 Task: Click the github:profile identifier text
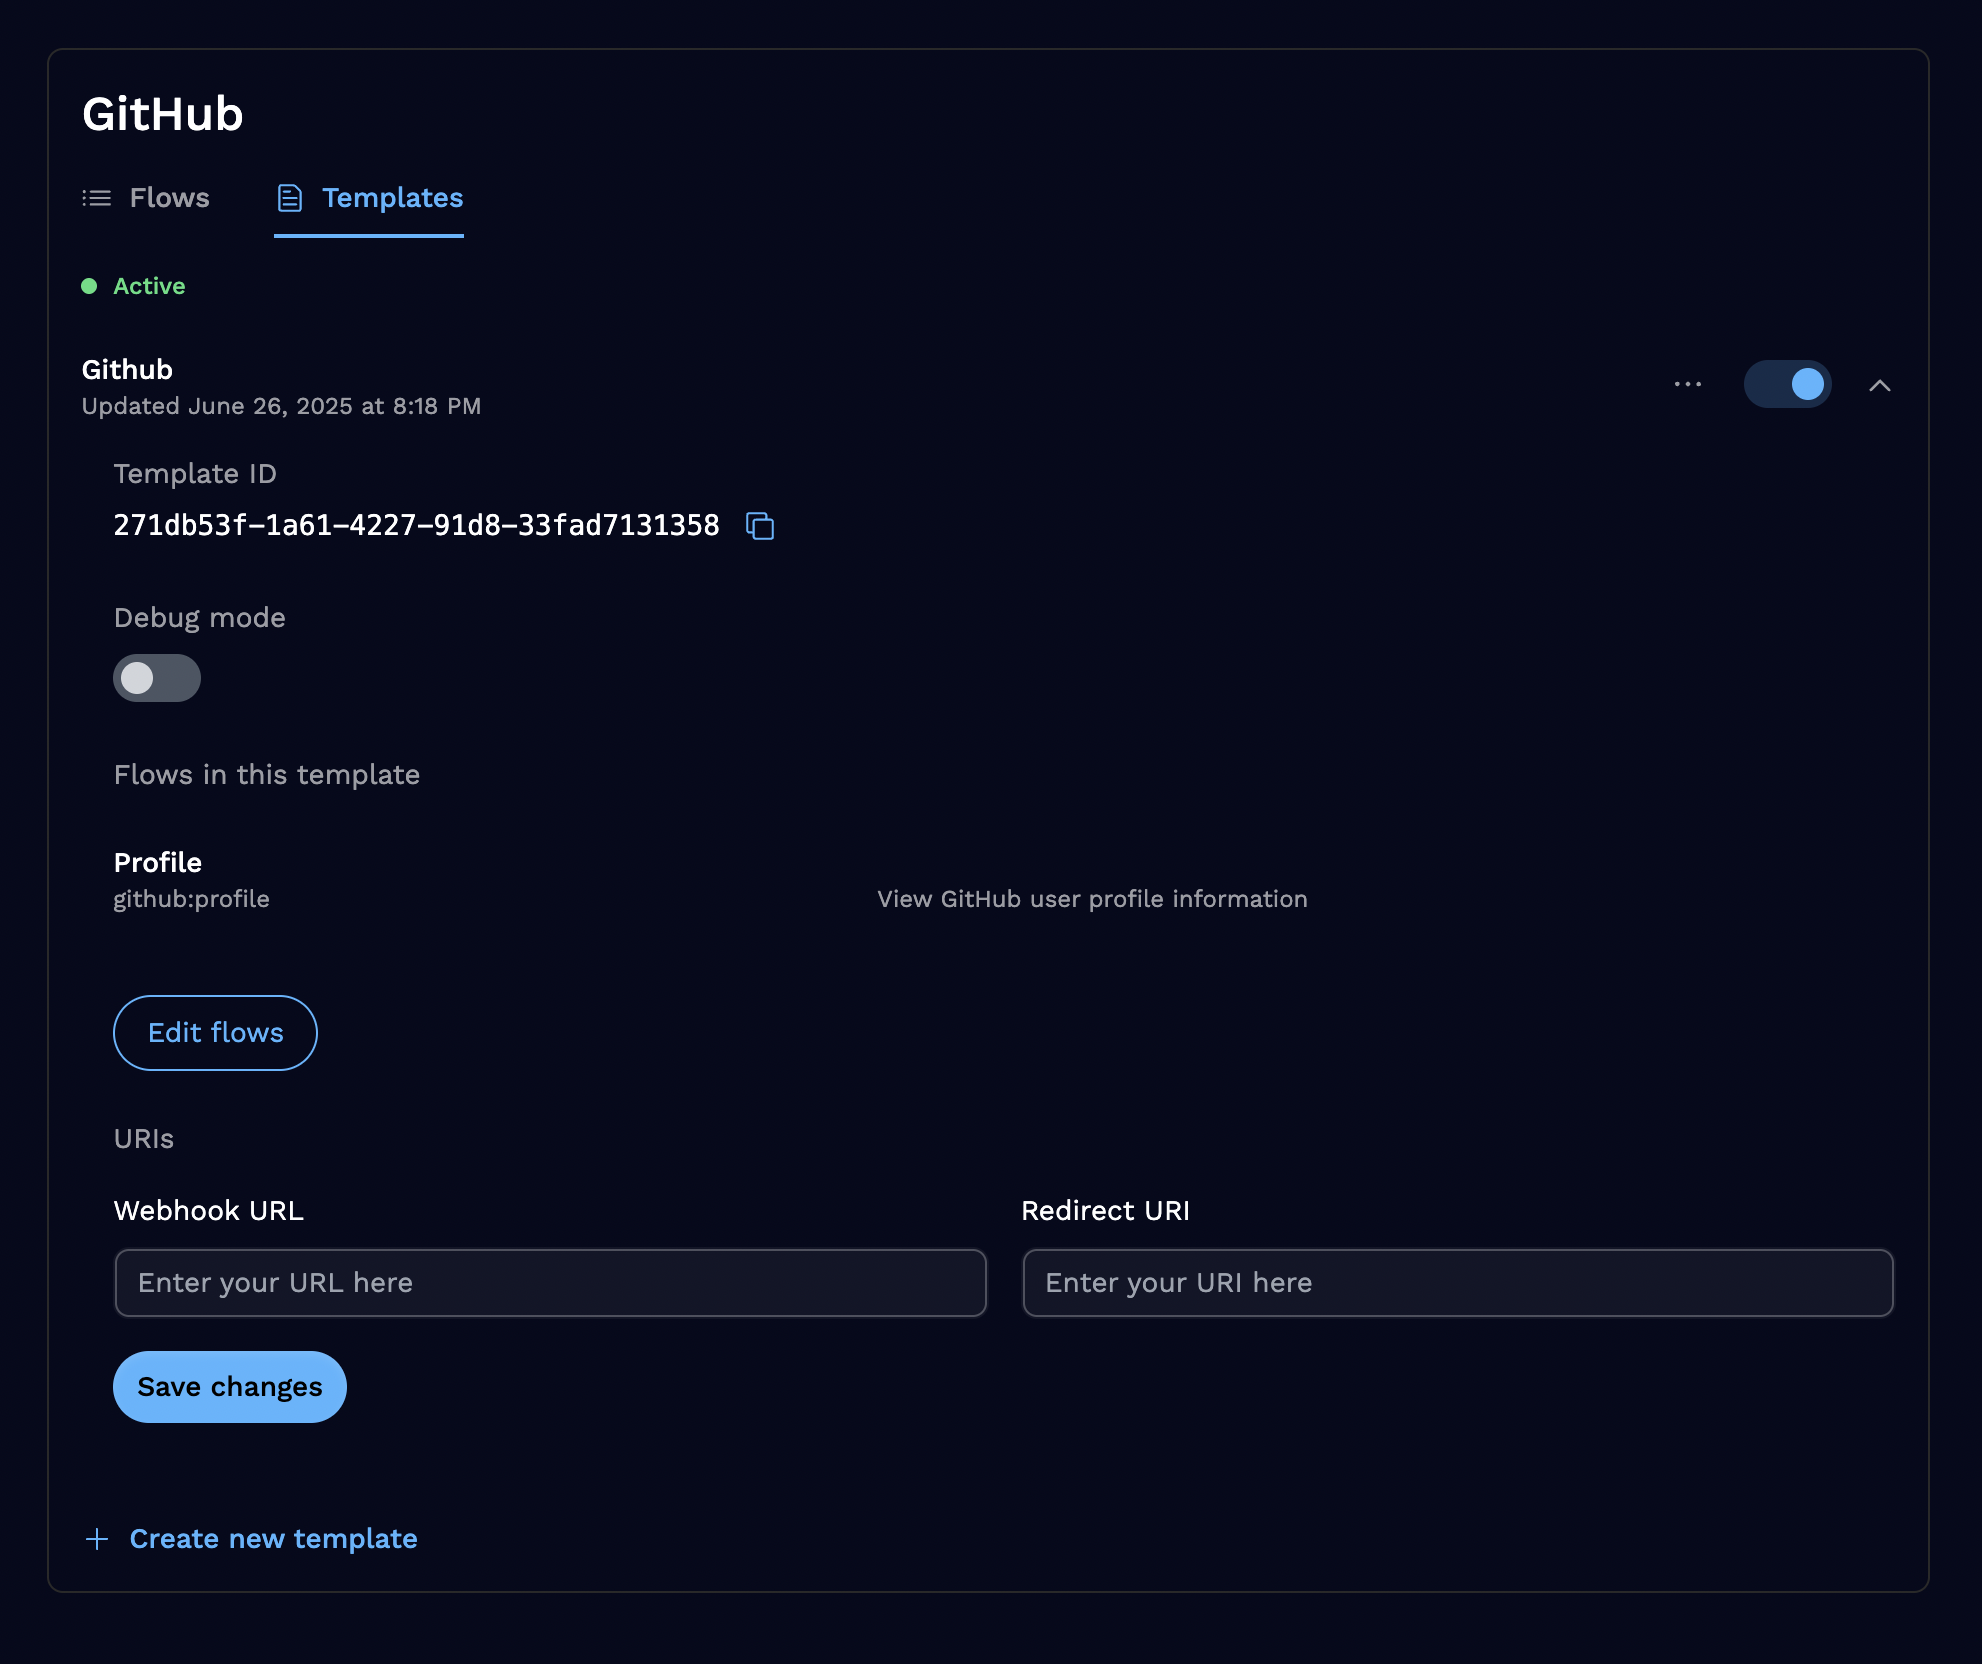coord(191,899)
